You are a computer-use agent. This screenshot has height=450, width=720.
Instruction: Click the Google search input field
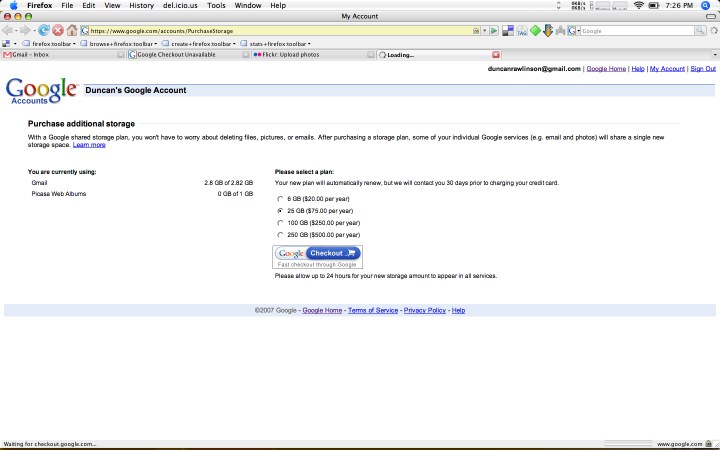pyautogui.click(x=637, y=31)
